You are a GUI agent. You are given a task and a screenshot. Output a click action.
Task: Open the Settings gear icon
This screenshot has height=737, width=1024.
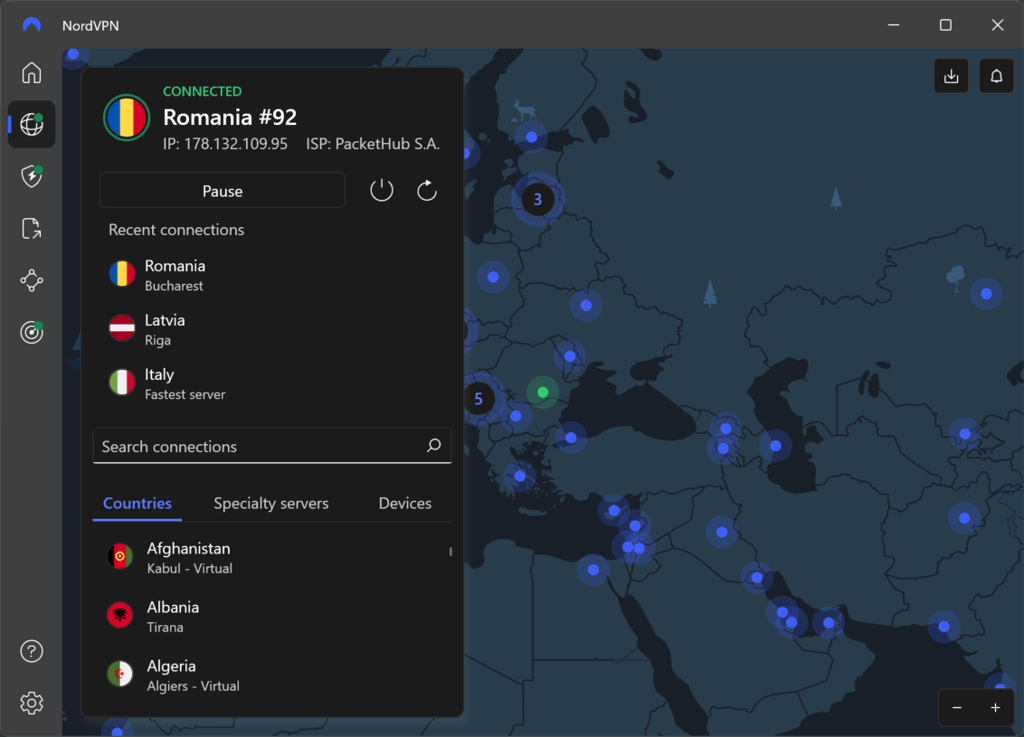point(31,703)
